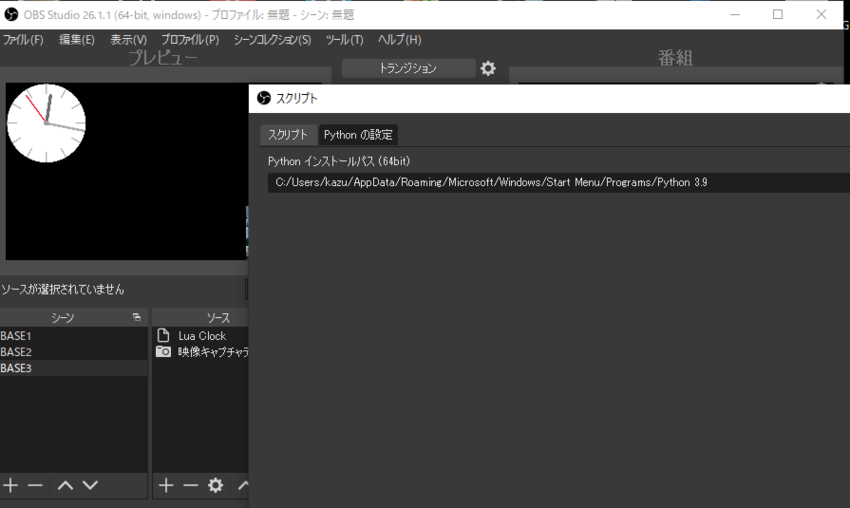Image resolution: width=850 pixels, height=508 pixels.
Task: Minimize the OBS Studio window
Action: (735, 15)
